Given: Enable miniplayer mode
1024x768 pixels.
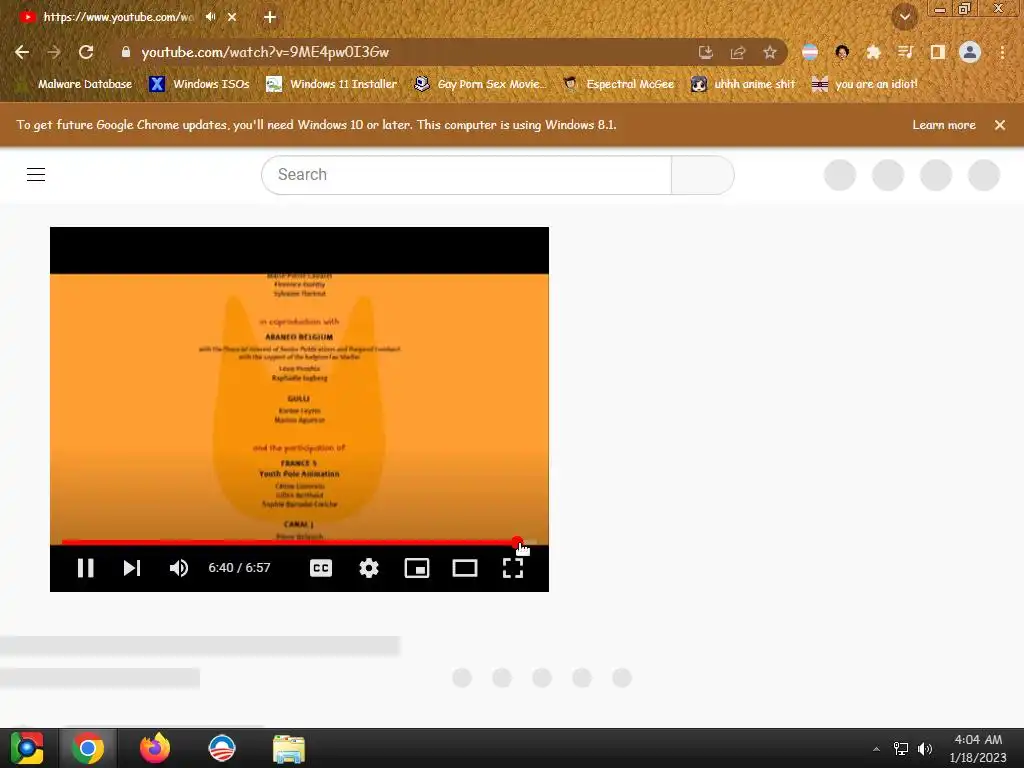Looking at the screenshot, I should (x=417, y=568).
